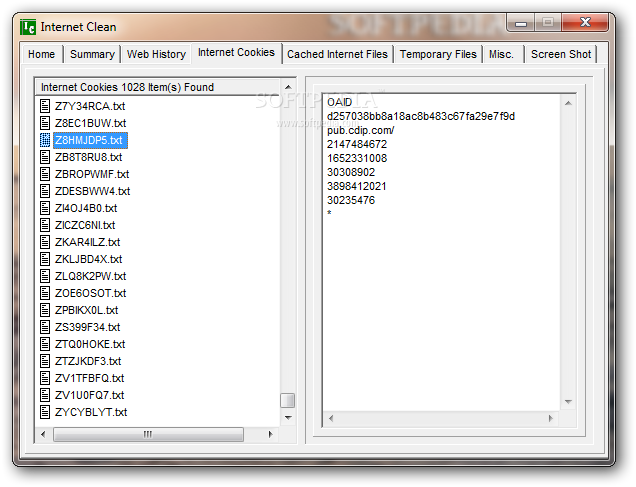Screen dimensions: 636x487
Task: Click file icon next to ZKLJBD4X.txt
Action: 45,259
